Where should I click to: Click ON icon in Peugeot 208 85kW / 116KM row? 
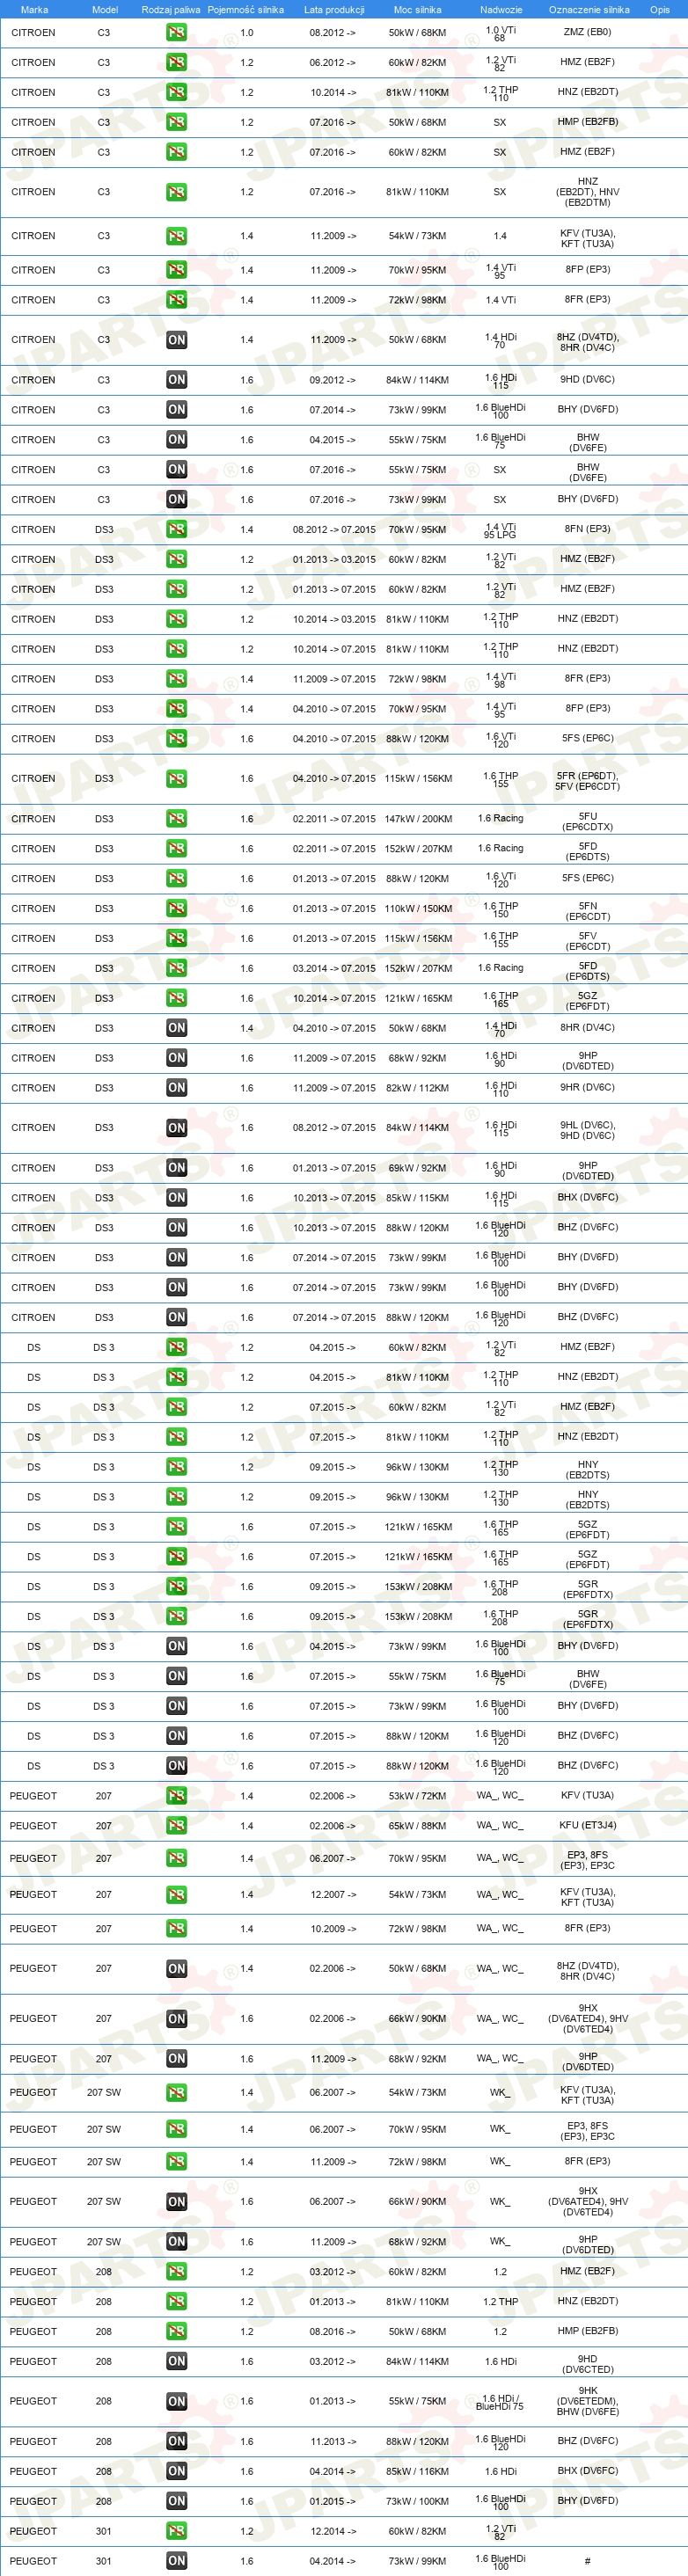[176, 2471]
